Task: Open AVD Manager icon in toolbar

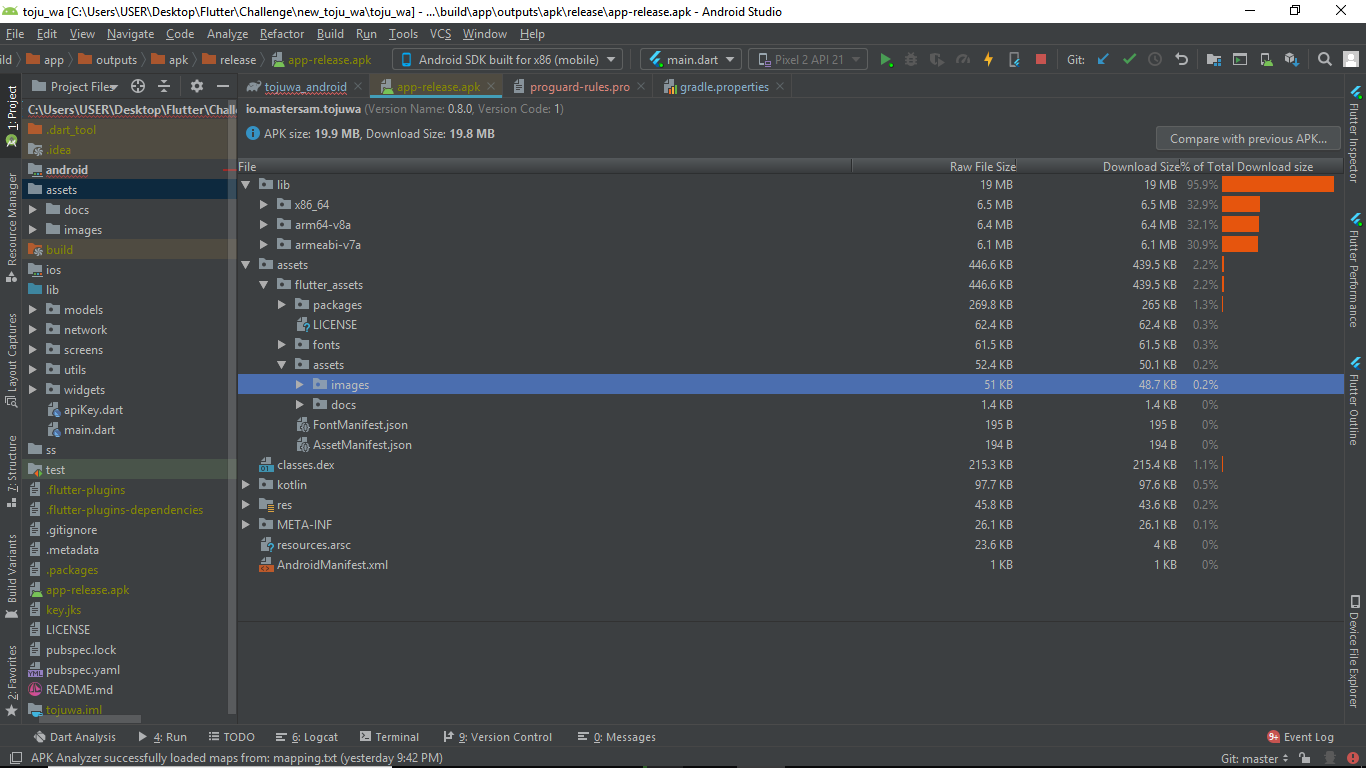Action: click(x=1266, y=60)
